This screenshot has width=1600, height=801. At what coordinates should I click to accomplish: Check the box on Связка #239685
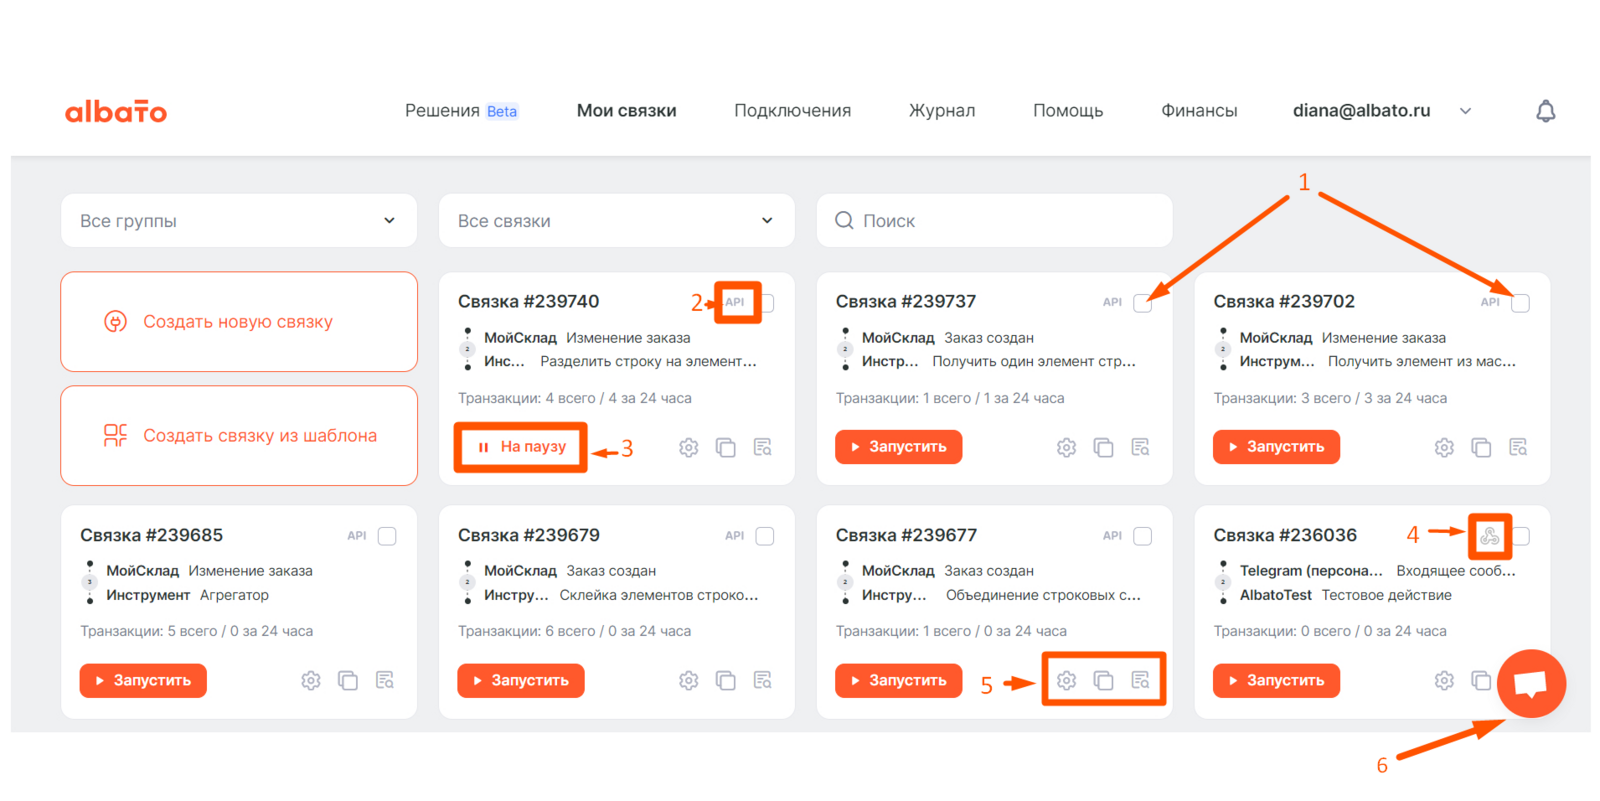pos(387,536)
